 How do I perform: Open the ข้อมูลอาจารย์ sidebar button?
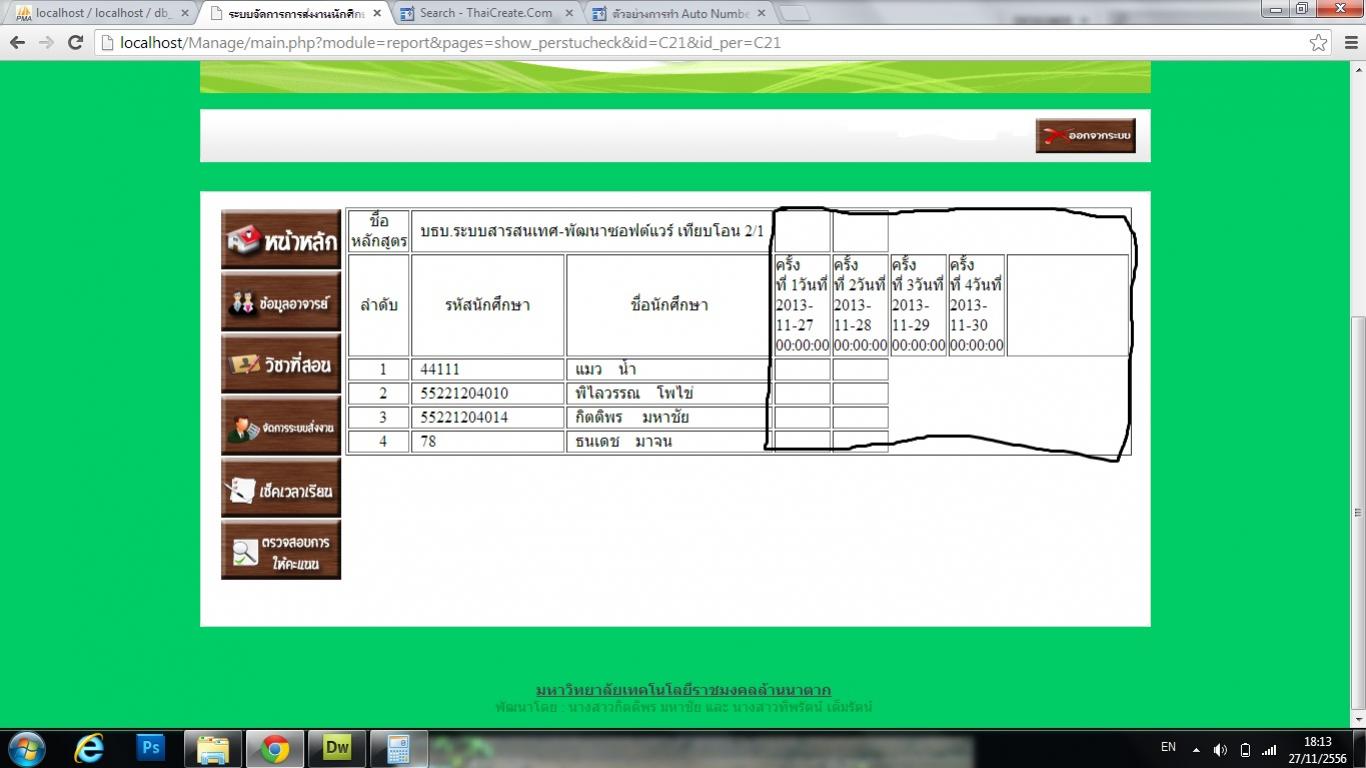tap(281, 301)
